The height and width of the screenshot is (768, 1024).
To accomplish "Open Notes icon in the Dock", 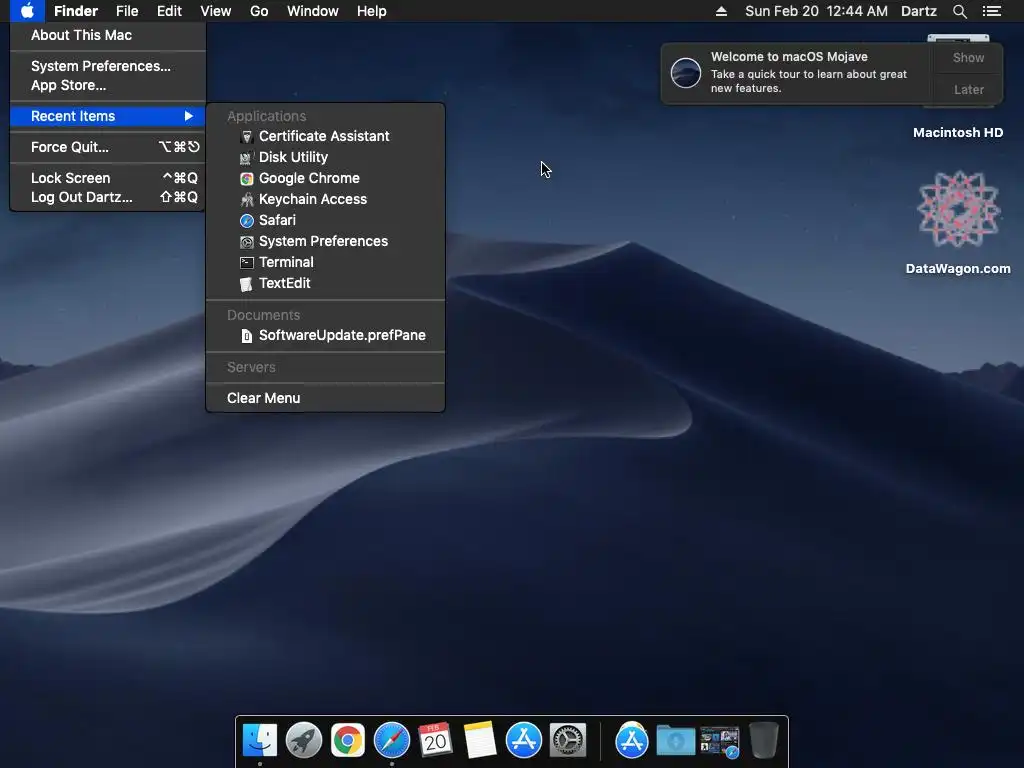I will pos(479,741).
